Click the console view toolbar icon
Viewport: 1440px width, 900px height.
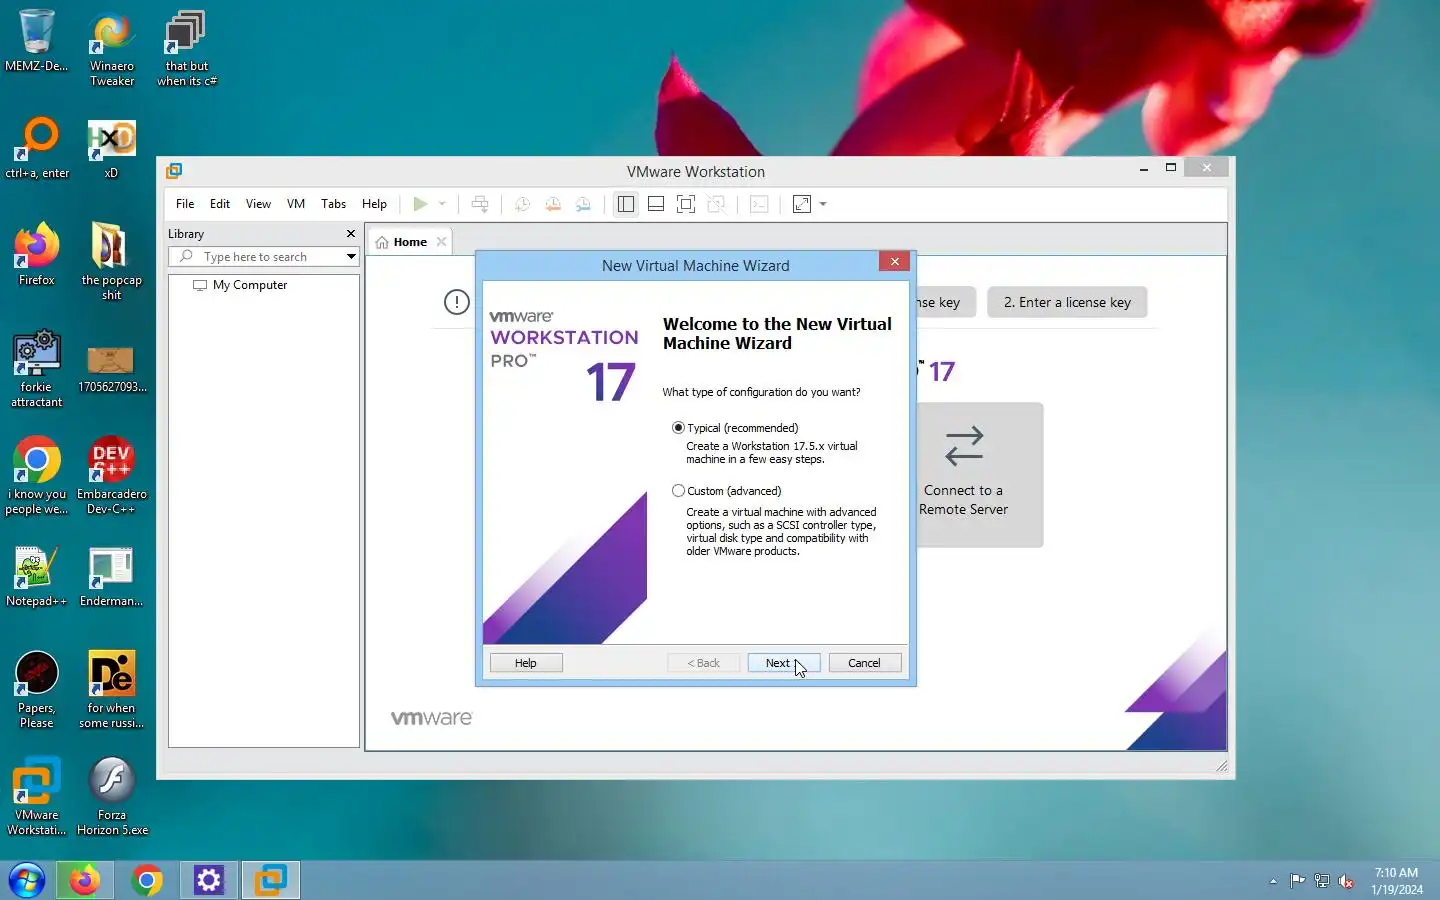coord(759,204)
